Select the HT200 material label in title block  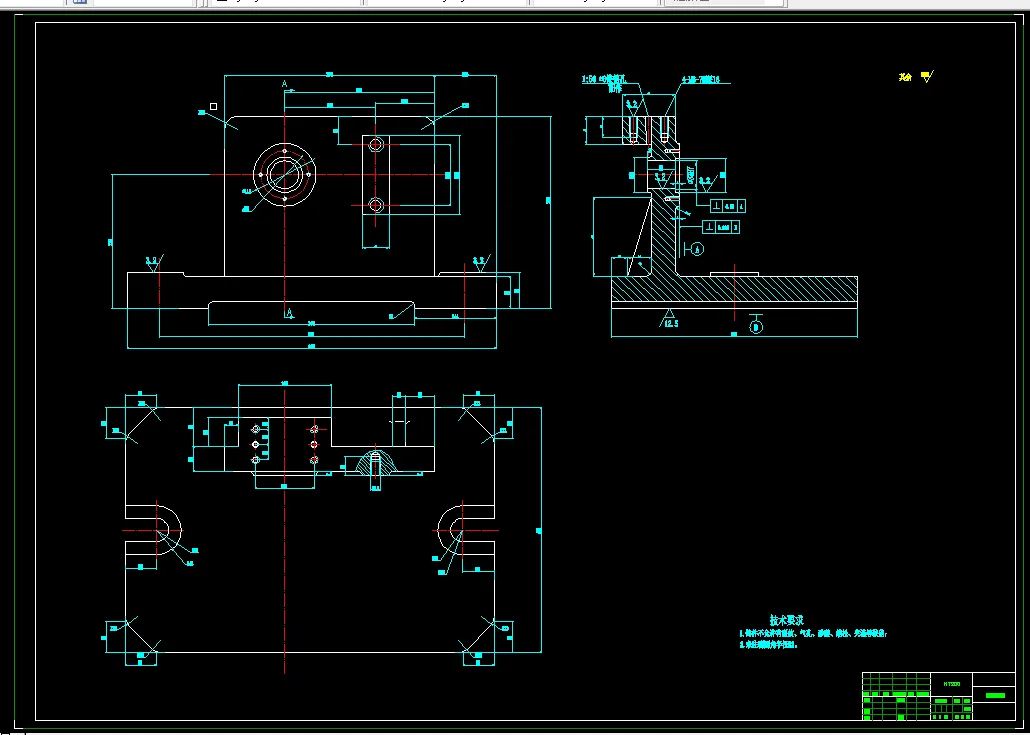(x=952, y=684)
